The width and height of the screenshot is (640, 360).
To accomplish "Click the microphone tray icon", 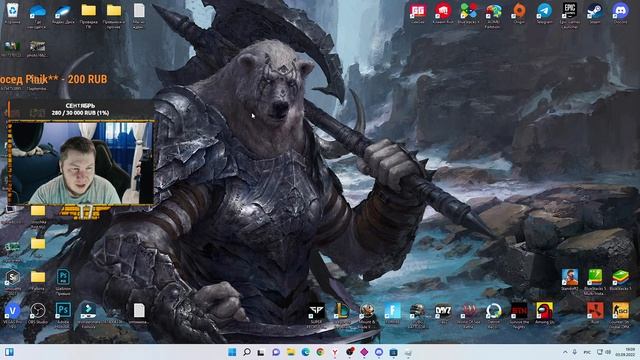I will (x=575, y=352).
